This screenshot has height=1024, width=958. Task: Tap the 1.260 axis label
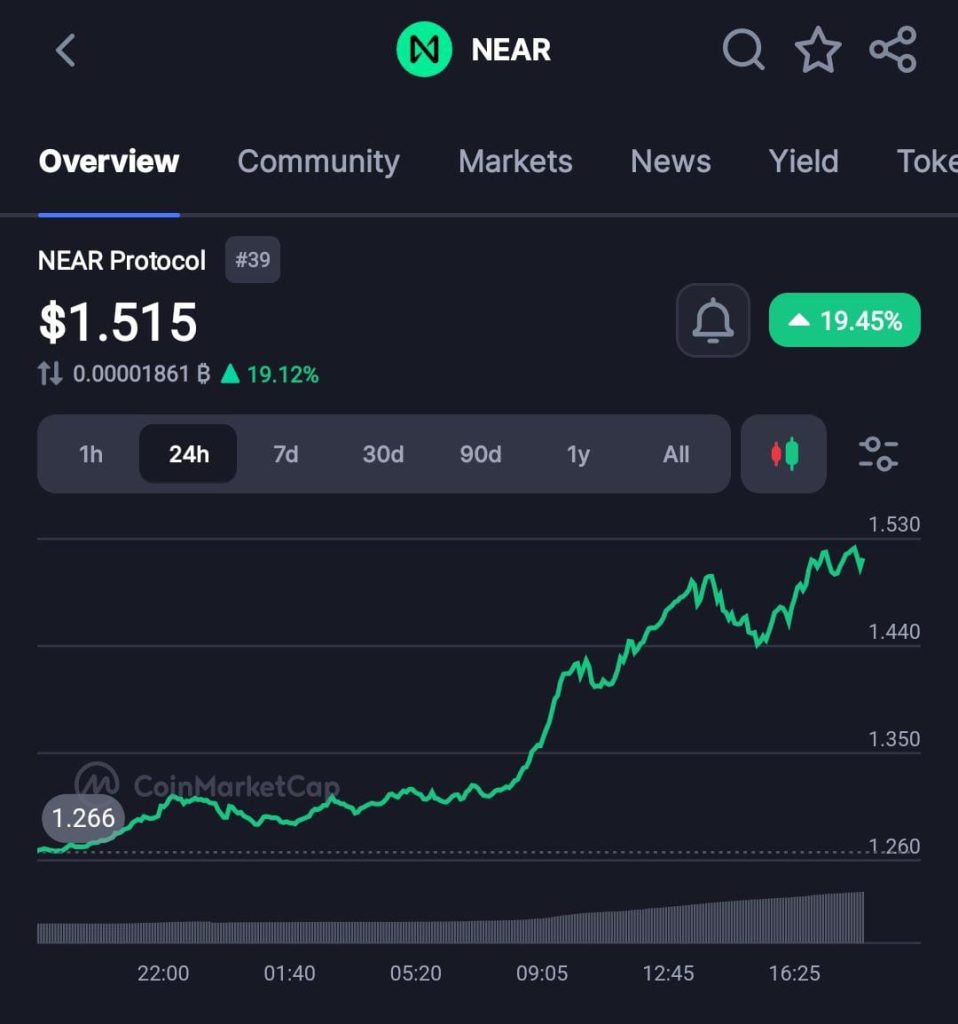pyautogui.click(x=893, y=846)
